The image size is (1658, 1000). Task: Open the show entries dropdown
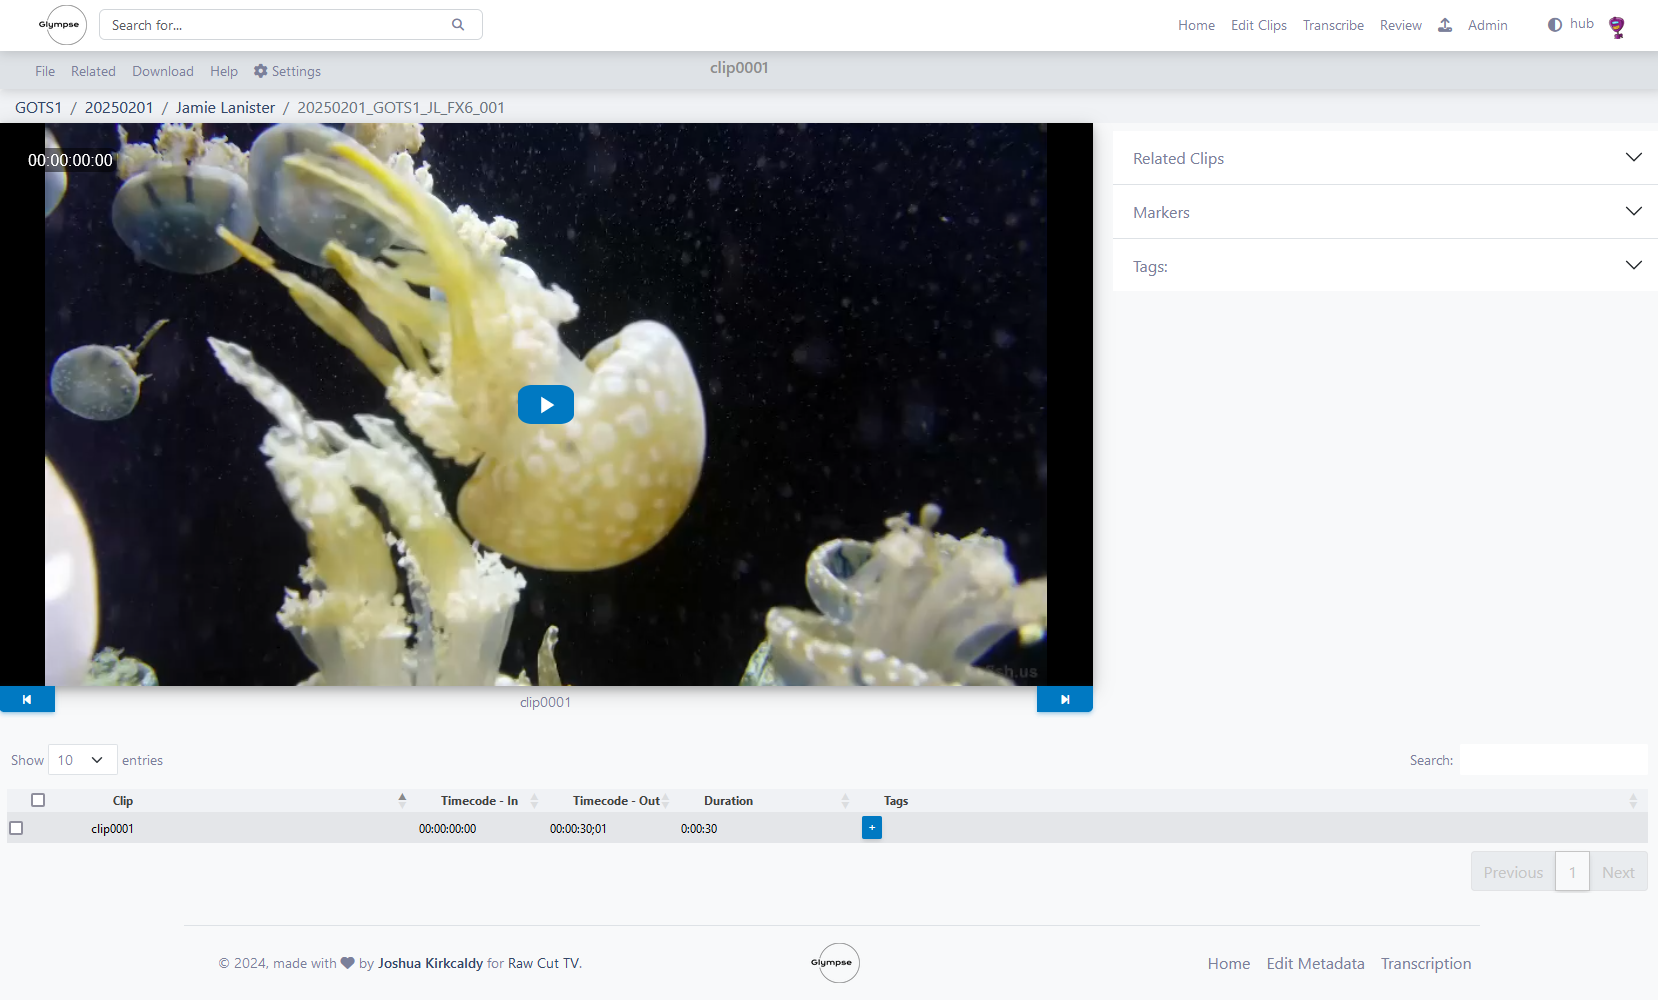coord(82,760)
